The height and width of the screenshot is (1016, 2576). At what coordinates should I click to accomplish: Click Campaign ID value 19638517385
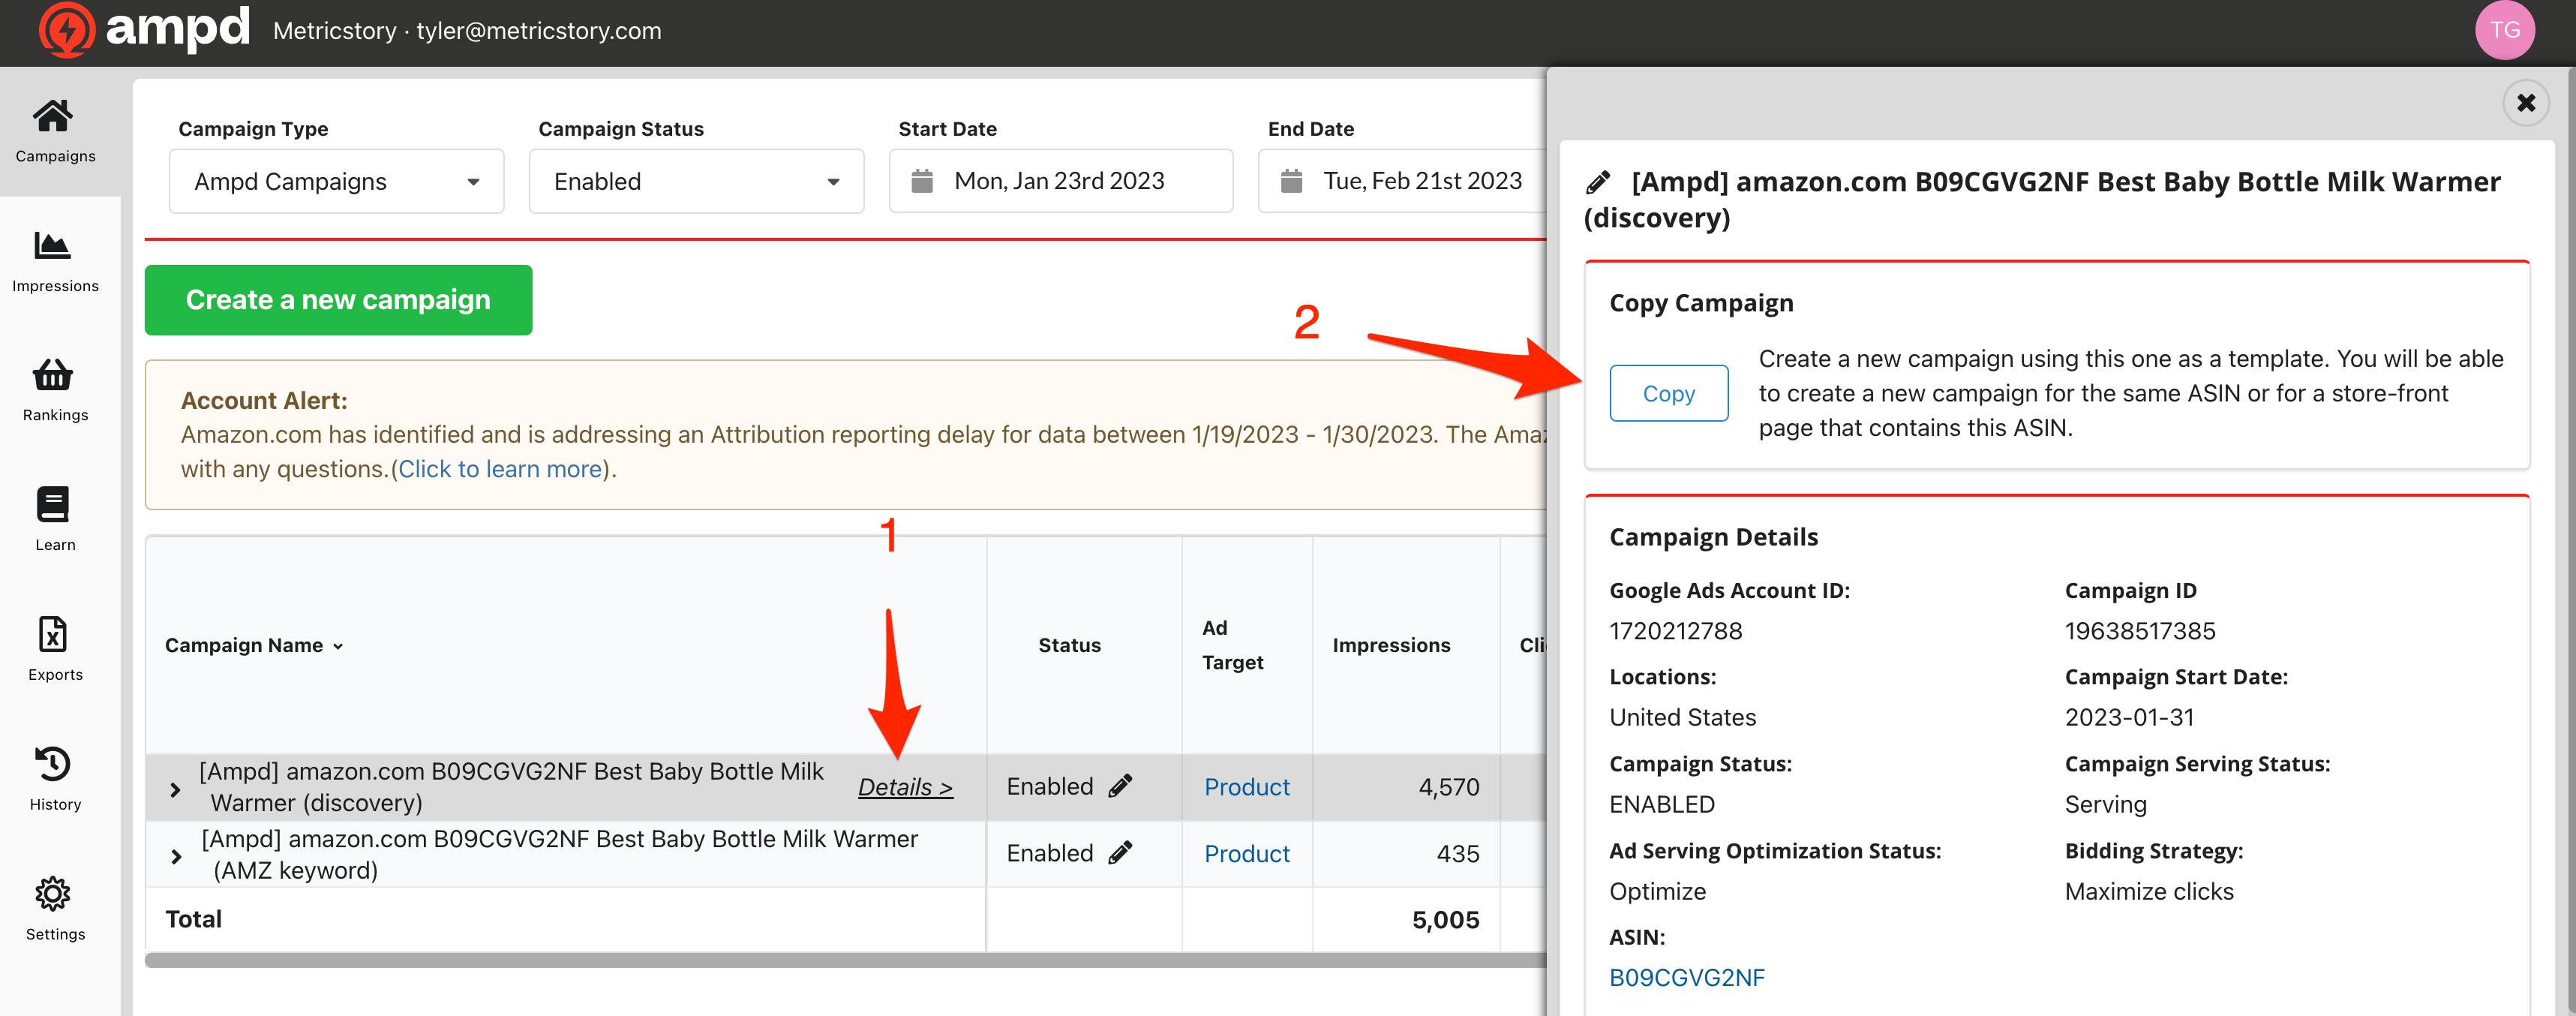click(2139, 631)
